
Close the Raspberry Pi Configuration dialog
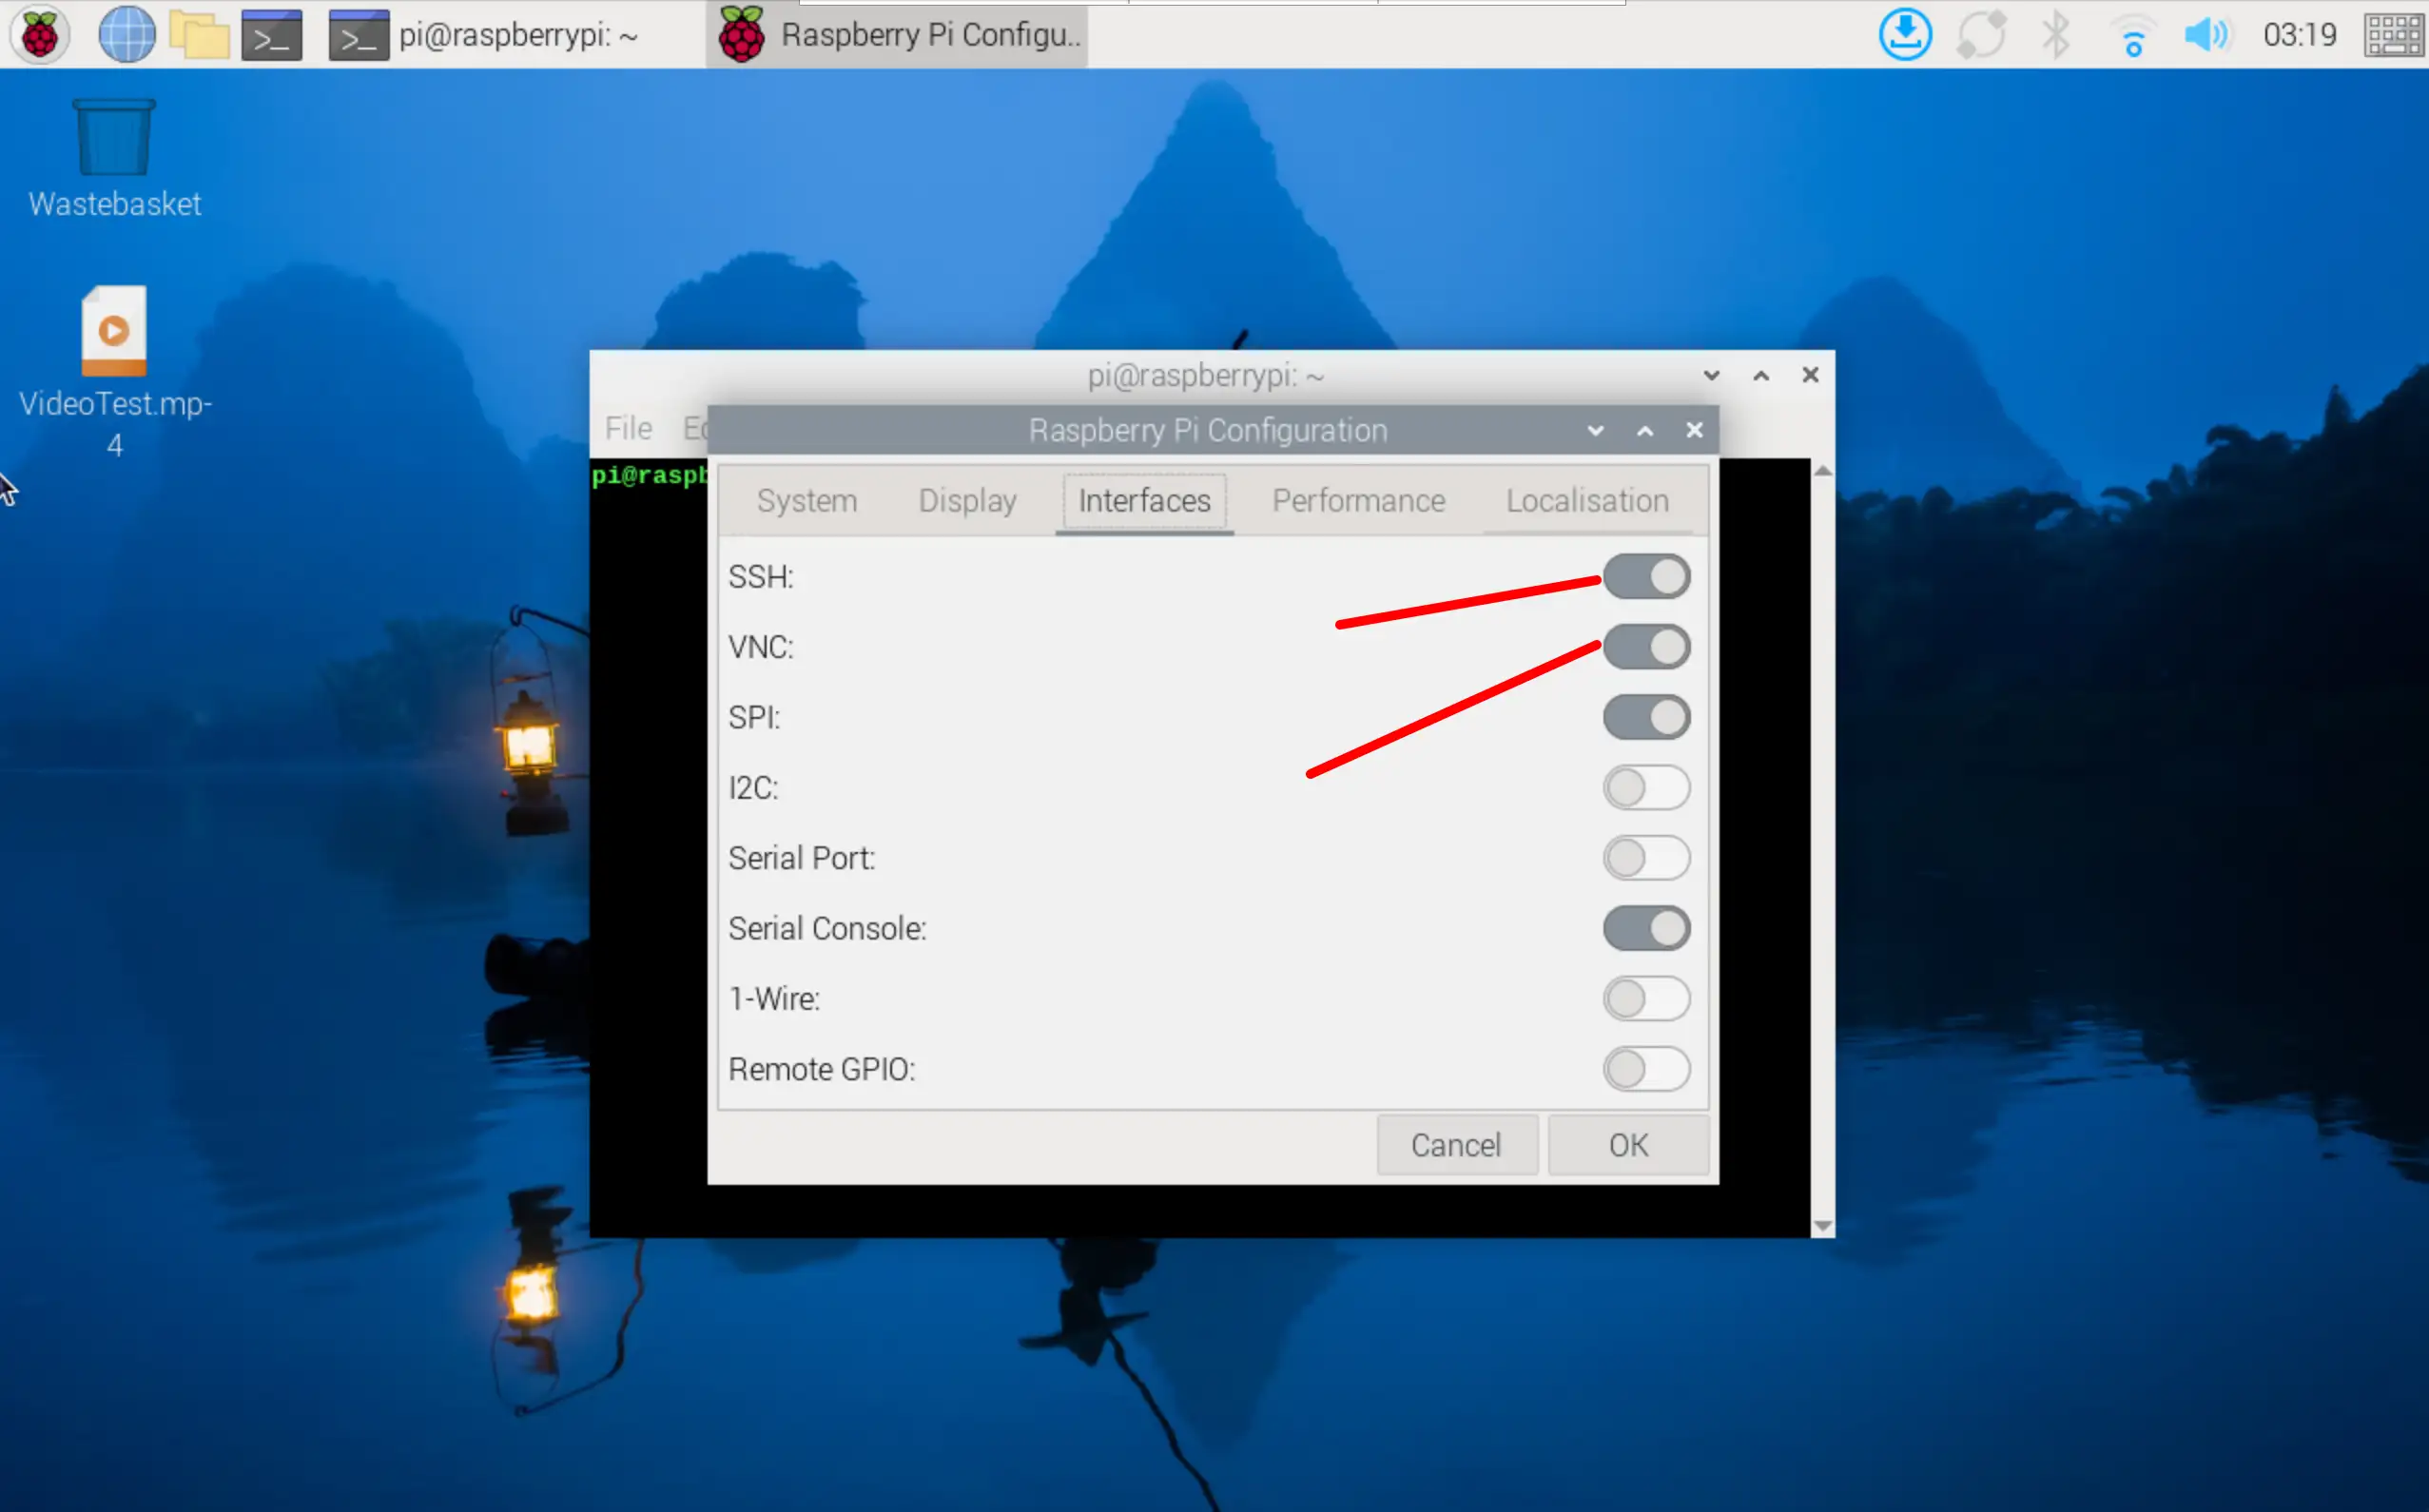[x=1694, y=430]
